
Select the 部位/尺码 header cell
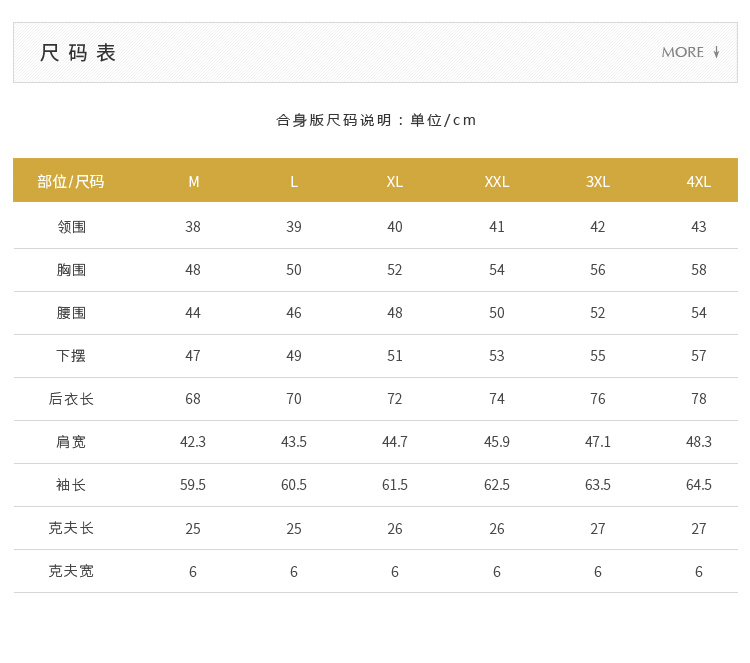[71, 181]
